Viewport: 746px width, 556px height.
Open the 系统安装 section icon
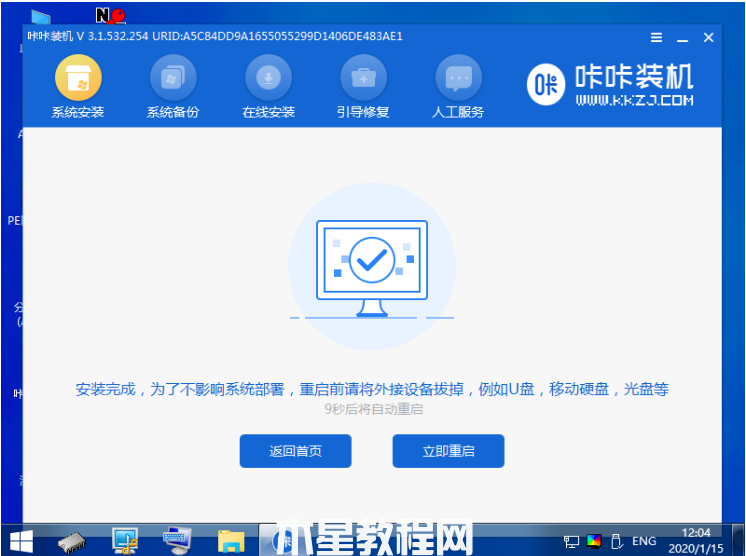tap(78, 78)
